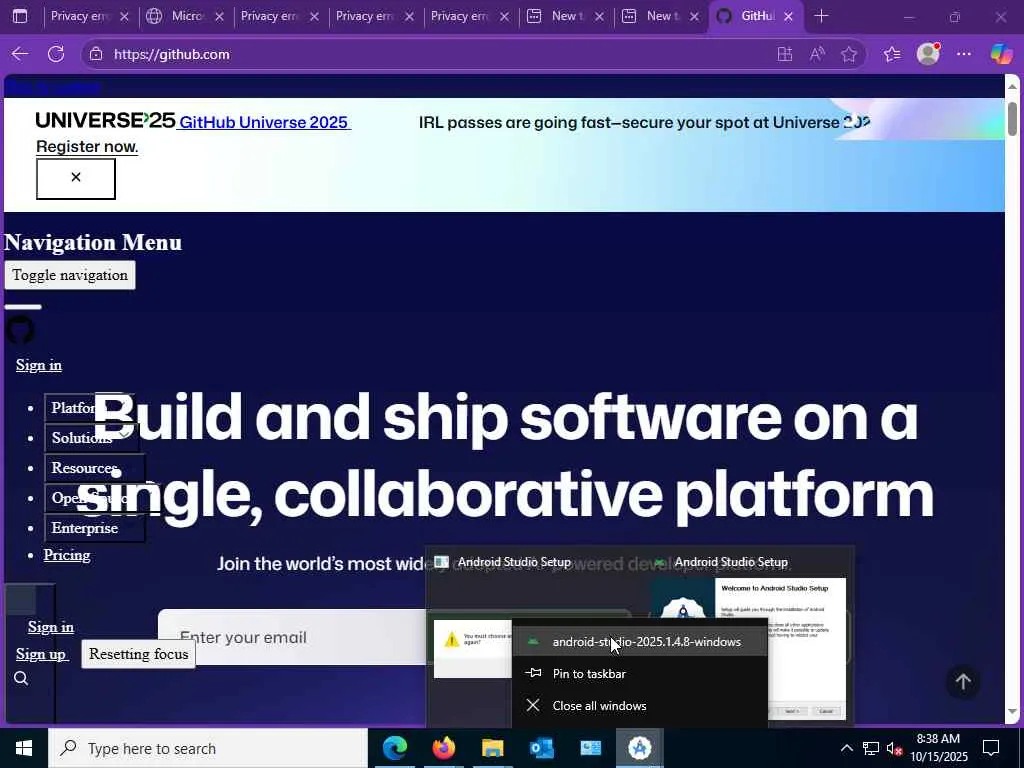Open the Edge profile avatar

tap(928, 54)
